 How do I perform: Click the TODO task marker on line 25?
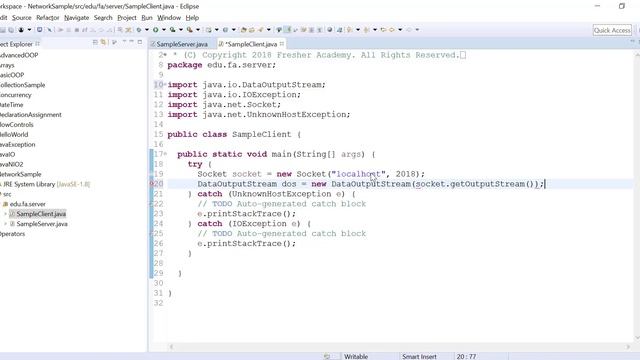[x=151, y=233]
